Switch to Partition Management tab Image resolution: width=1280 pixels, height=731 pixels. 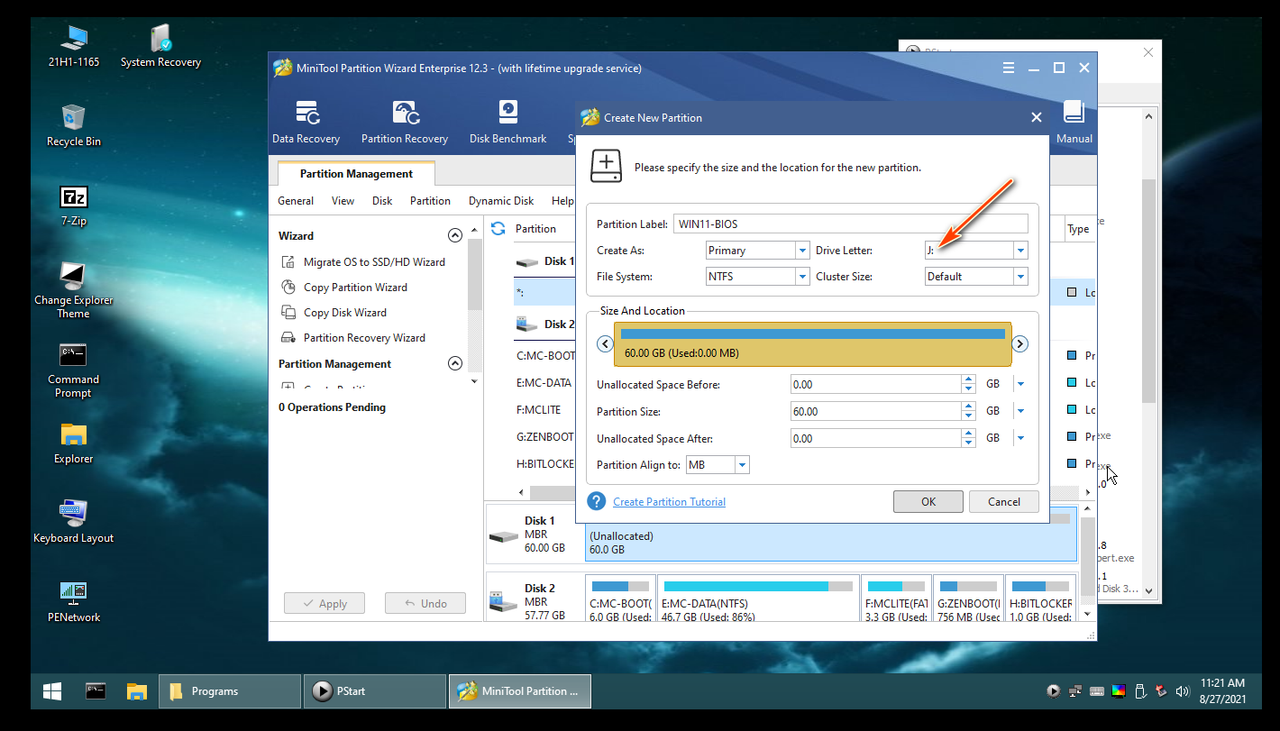tap(356, 173)
